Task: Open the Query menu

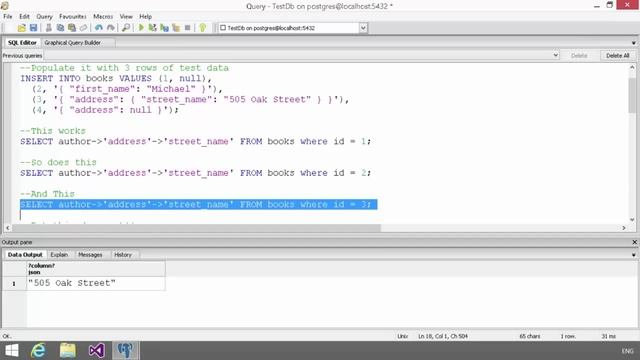Action: pos(44,16)
